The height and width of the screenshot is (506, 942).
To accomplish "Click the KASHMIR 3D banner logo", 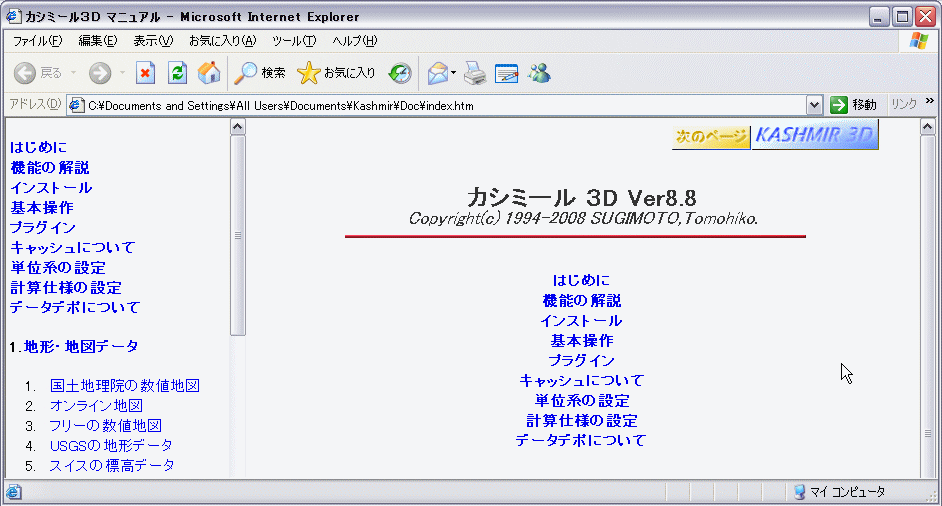I will pyautogui.click(x=815, y=135).
